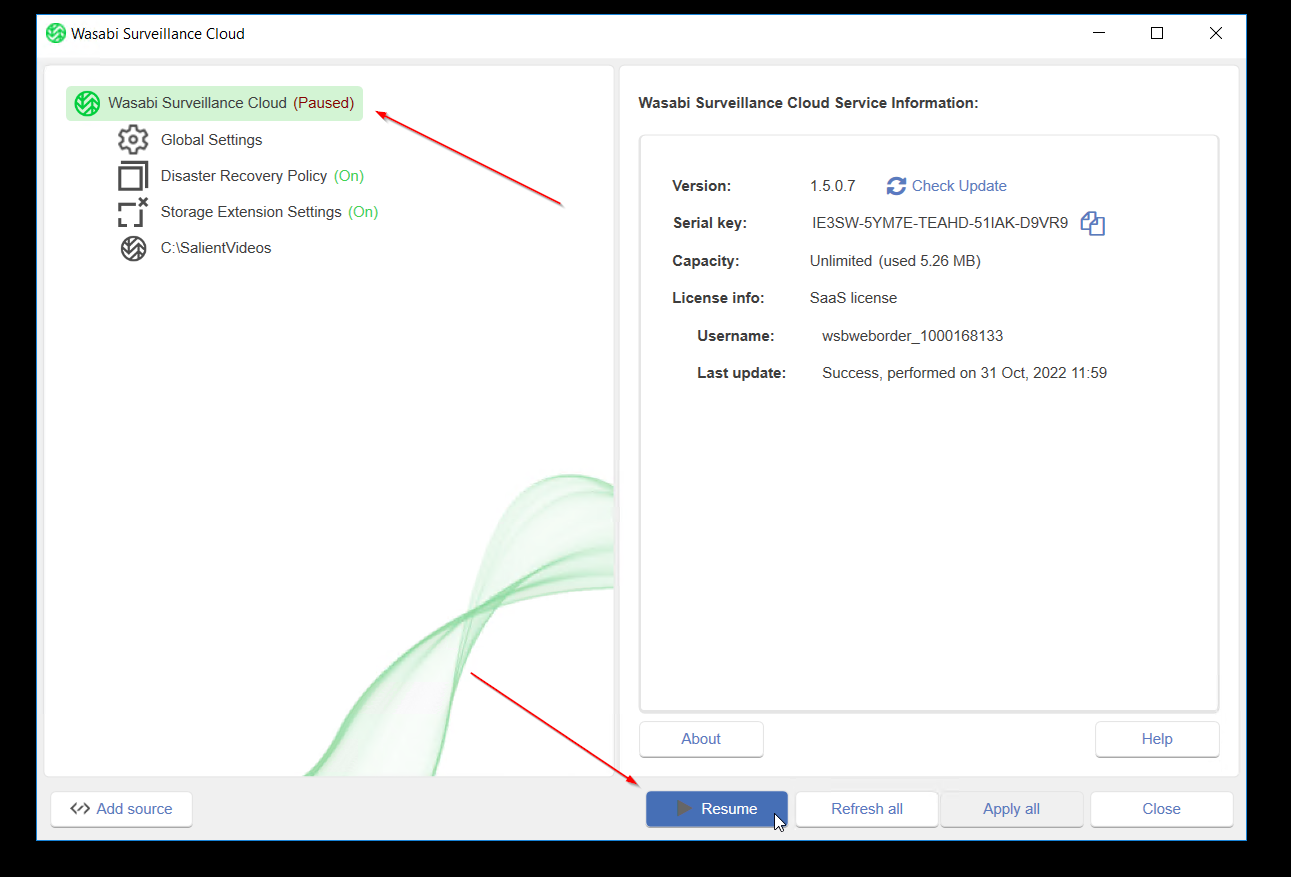The image size is (1291, 877).
Task: Click the serial key text IE3SW-5YM7E-TEAHD-51IAK-D9VR9
Action: (940, 223)
